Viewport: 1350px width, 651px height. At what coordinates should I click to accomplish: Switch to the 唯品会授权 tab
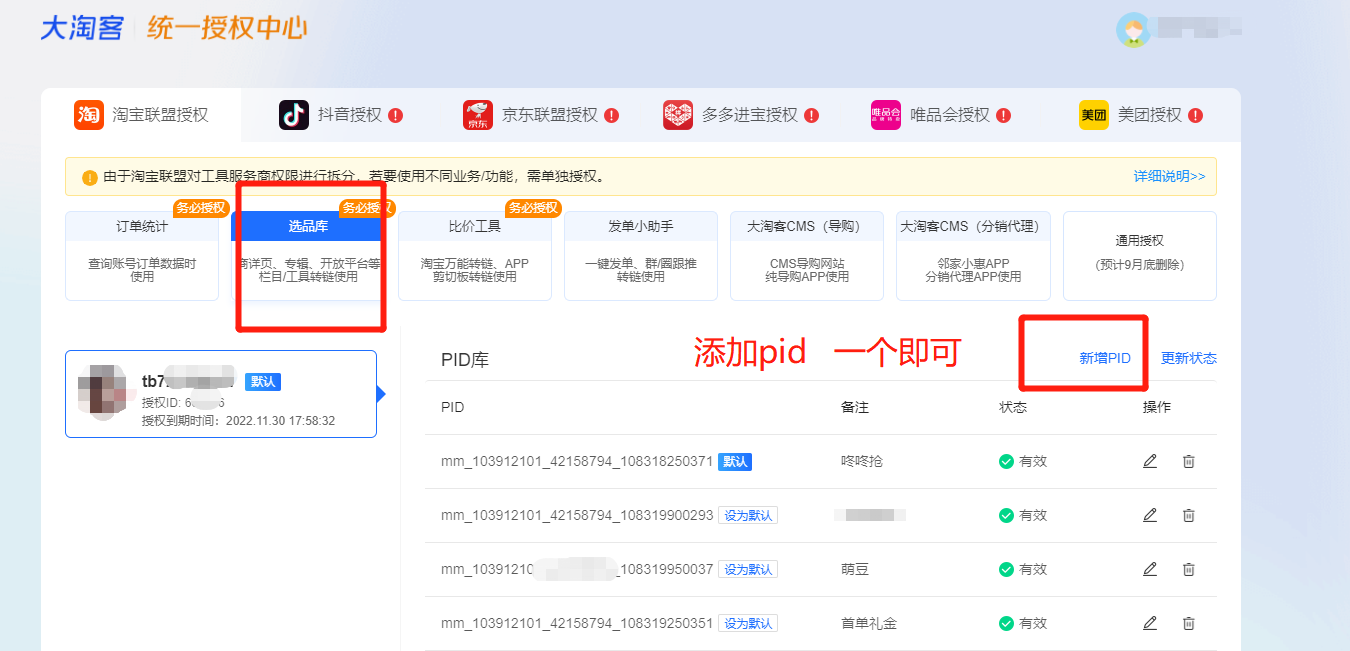click(x=941, y=115)
